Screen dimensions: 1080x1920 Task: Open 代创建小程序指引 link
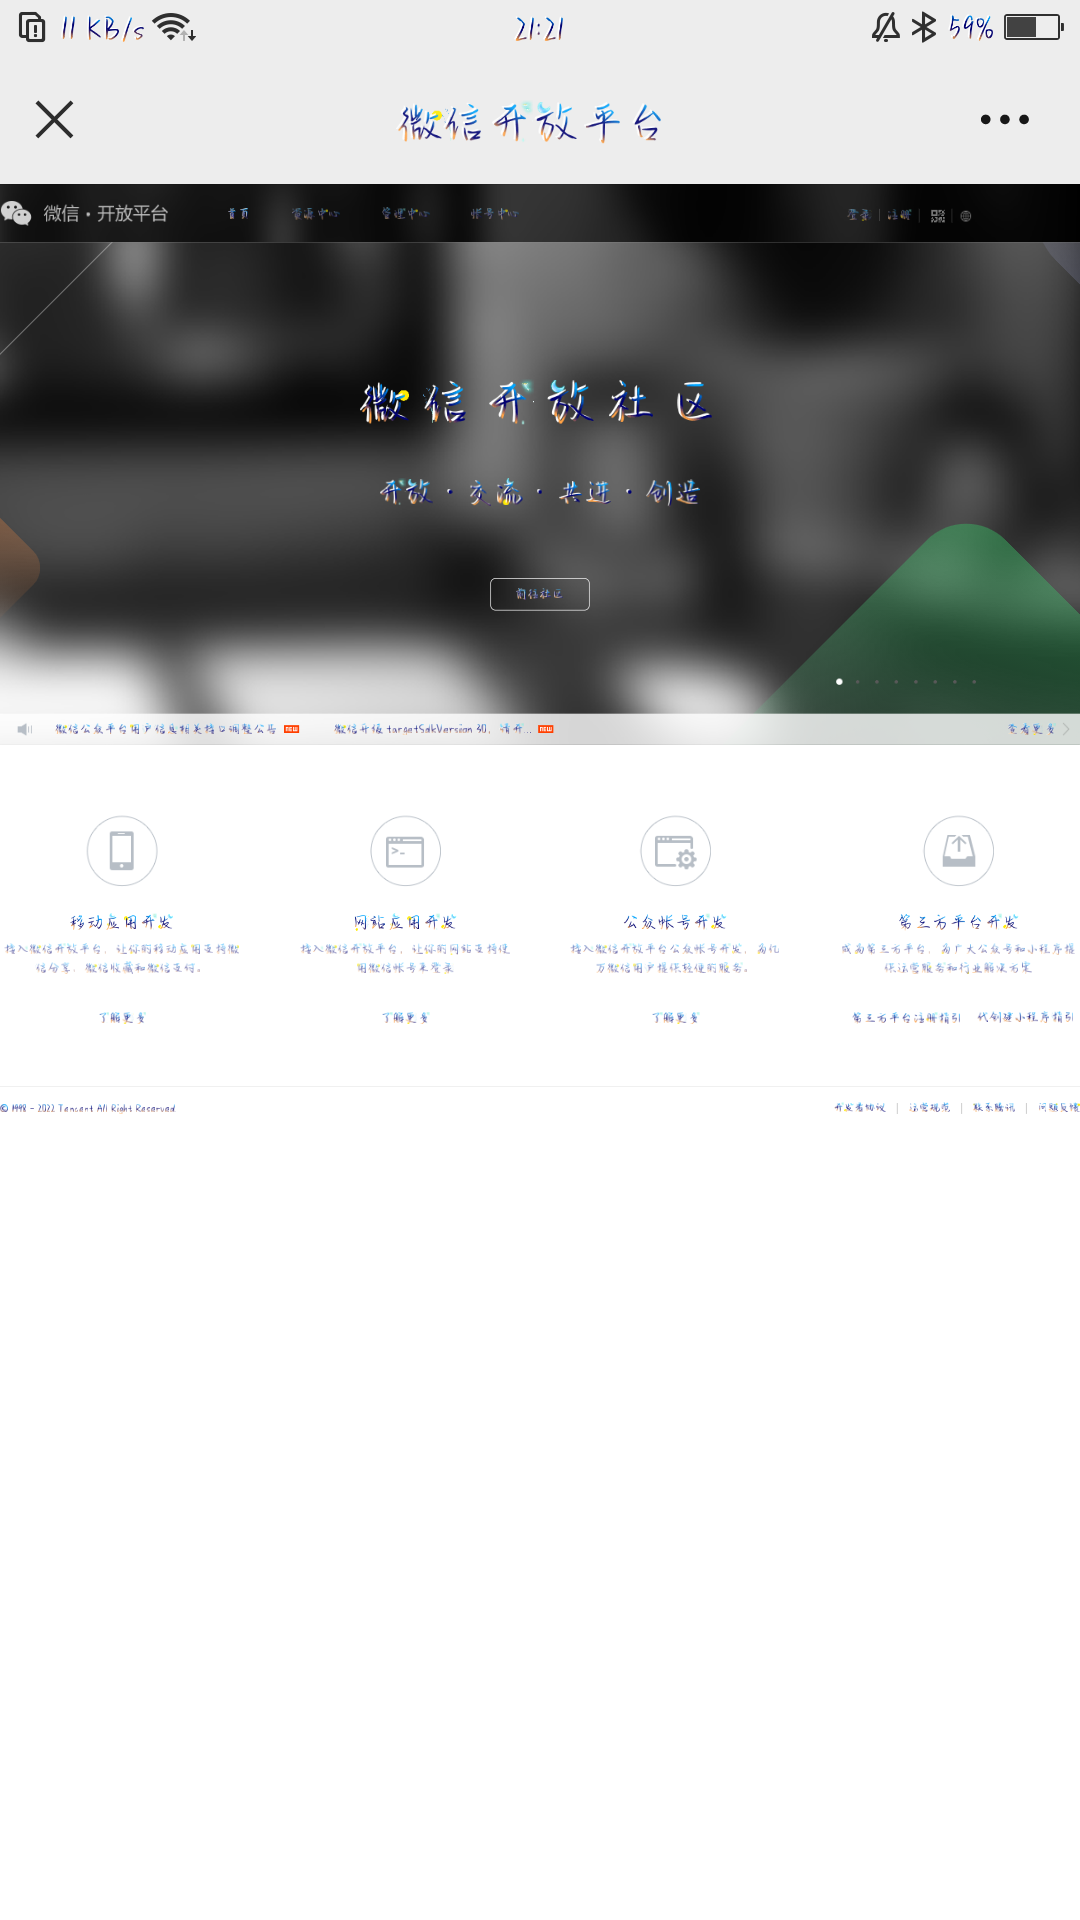1026,1017
